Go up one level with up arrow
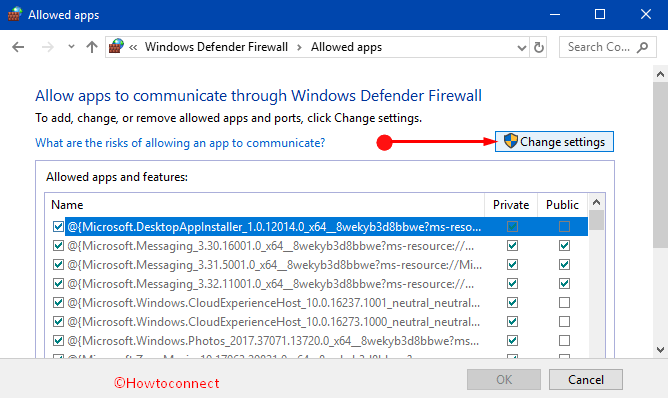Image resolution: width=668 pixels, height=398 pixels. tap(92, 47)
